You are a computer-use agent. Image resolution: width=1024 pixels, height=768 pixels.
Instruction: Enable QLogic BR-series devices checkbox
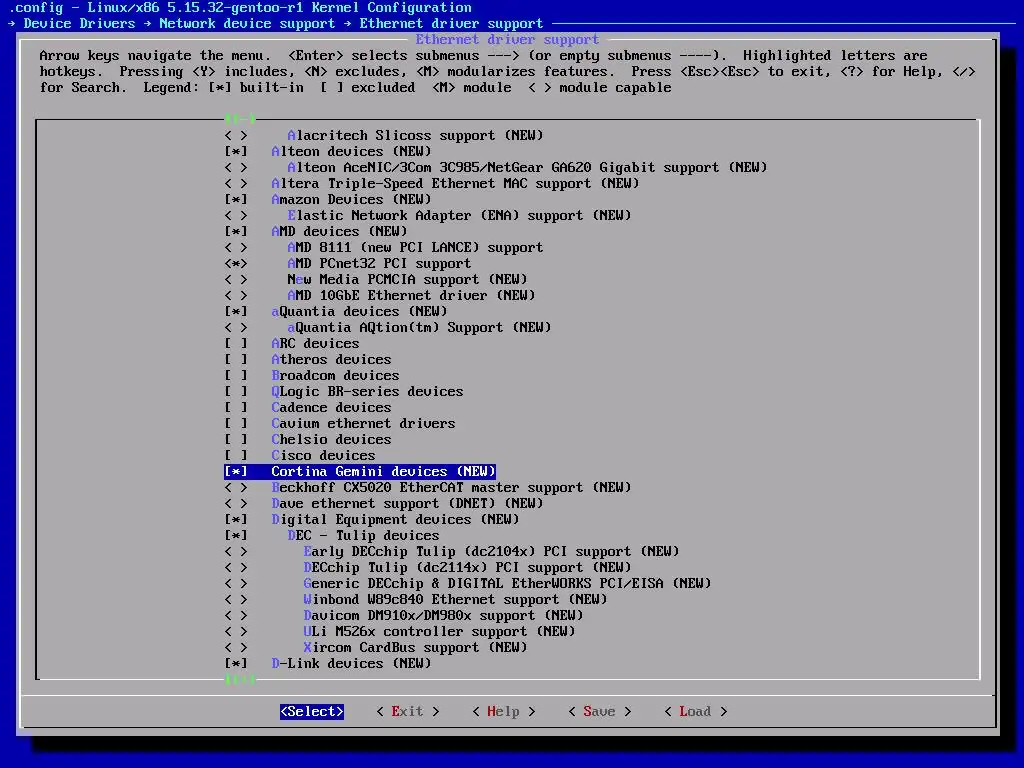[x=236, y=391]
